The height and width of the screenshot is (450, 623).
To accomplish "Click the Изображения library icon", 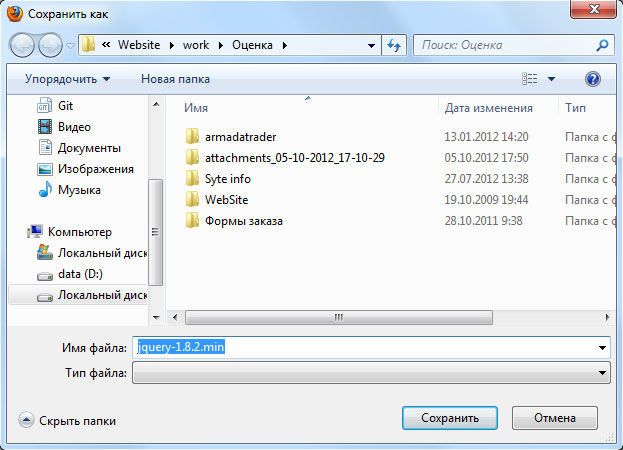I will (x=45, y=169).
